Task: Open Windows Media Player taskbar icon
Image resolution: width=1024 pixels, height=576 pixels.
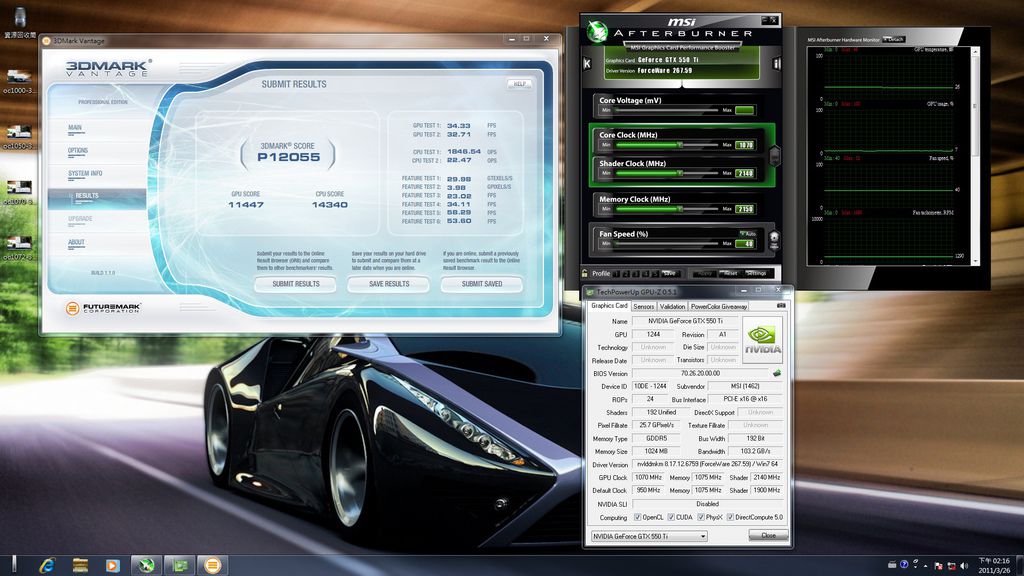Action: 112,565
